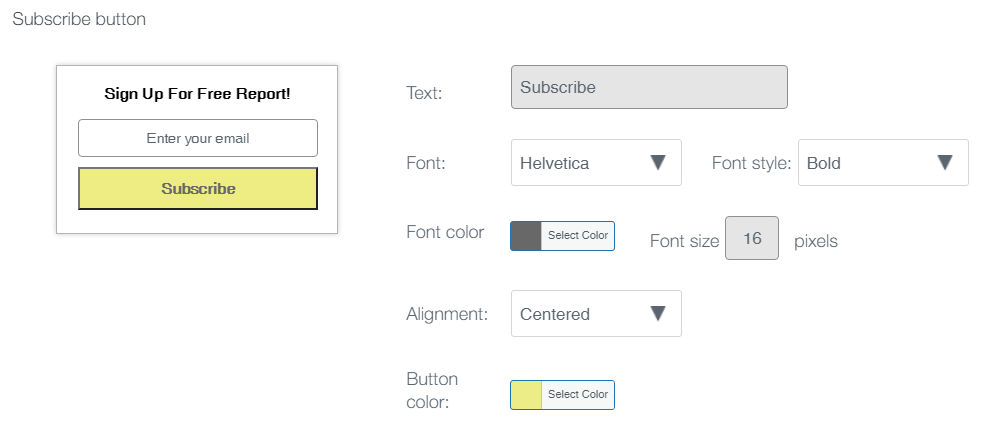Click the gray font color swatch
988x446 pixels.
pos(526,236)
